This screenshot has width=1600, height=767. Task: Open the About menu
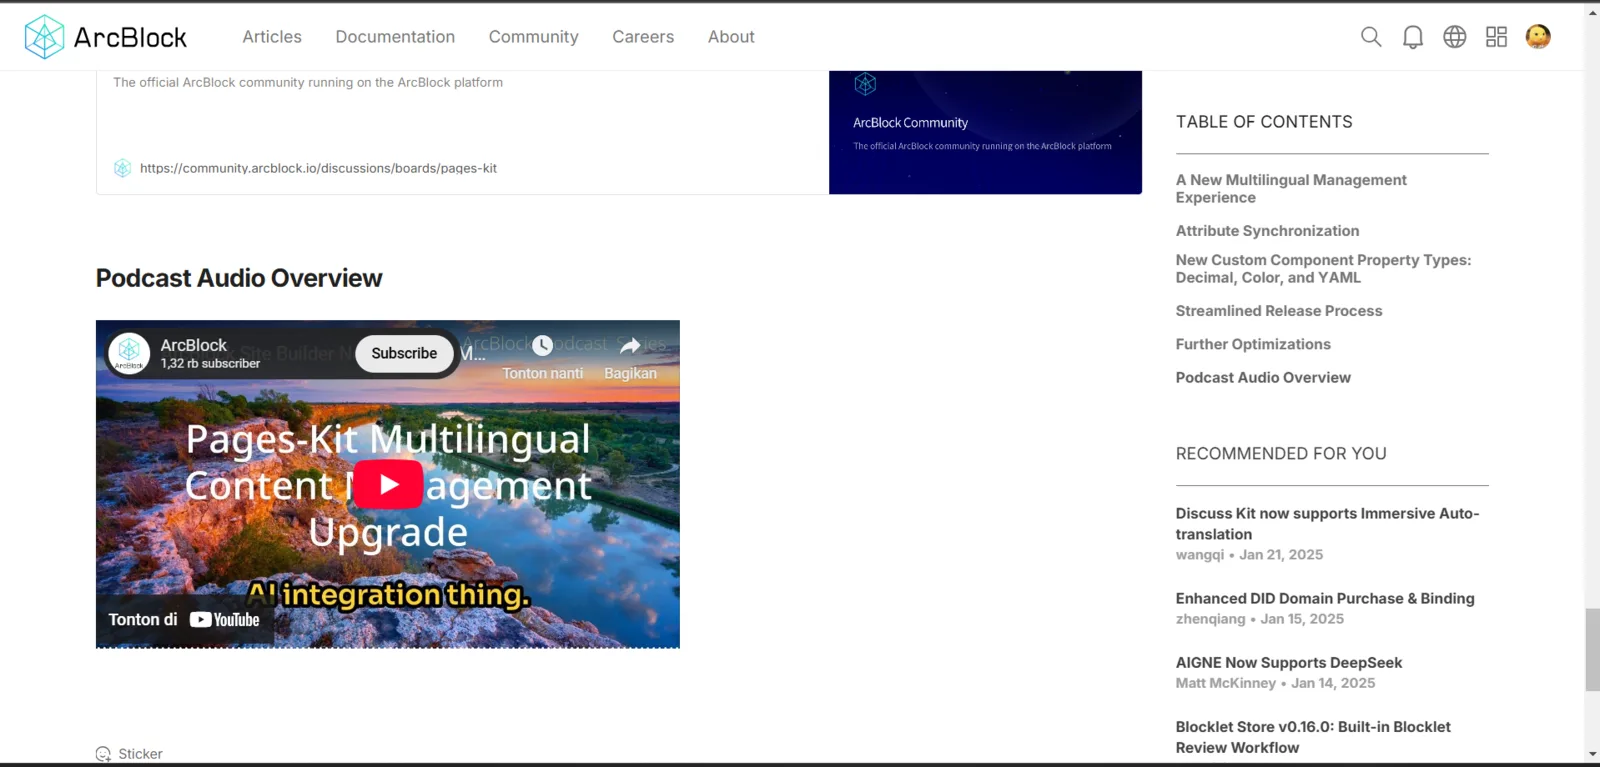[x=731, y=37]
